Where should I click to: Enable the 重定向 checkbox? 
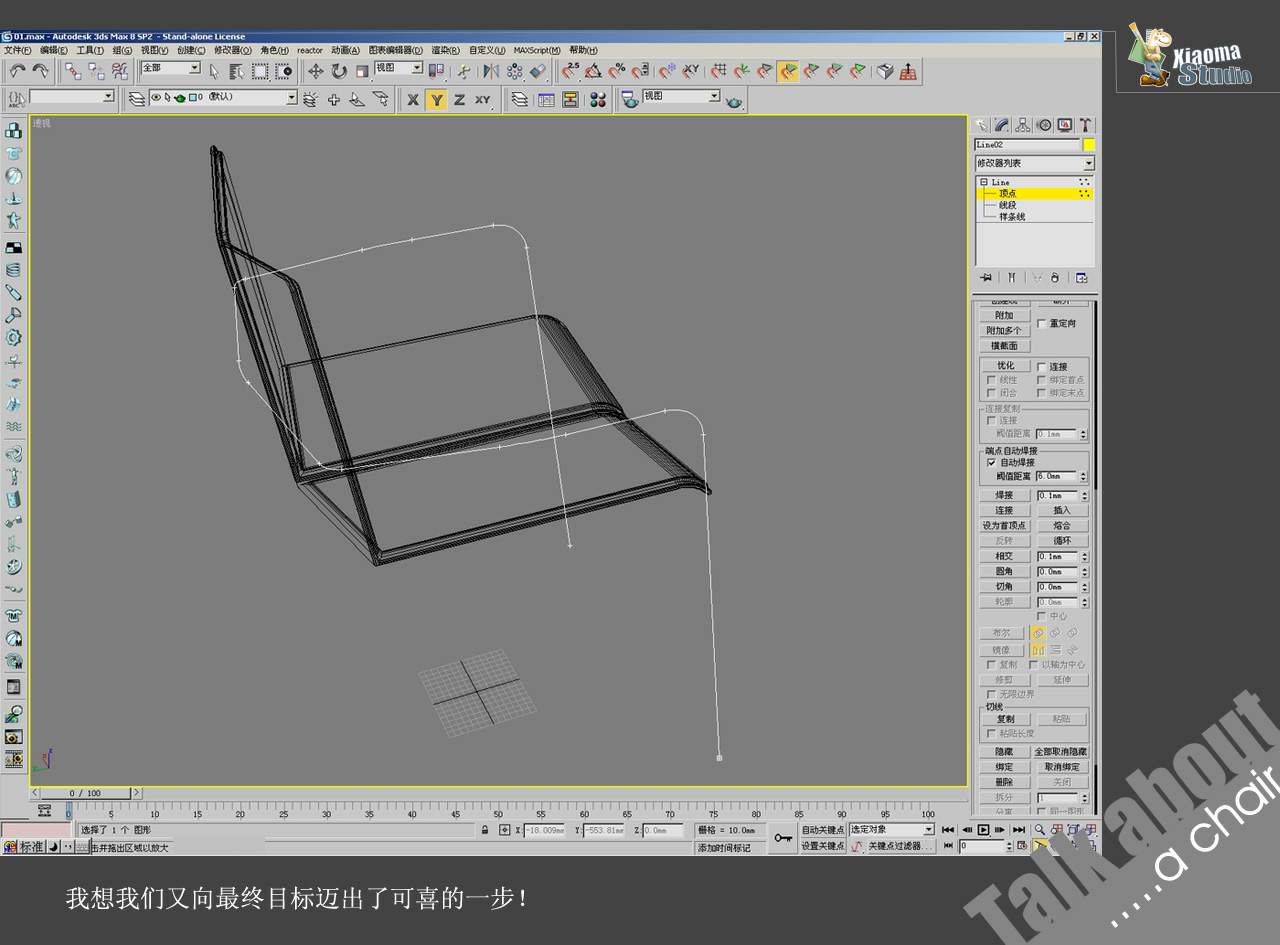[1042, 324]
